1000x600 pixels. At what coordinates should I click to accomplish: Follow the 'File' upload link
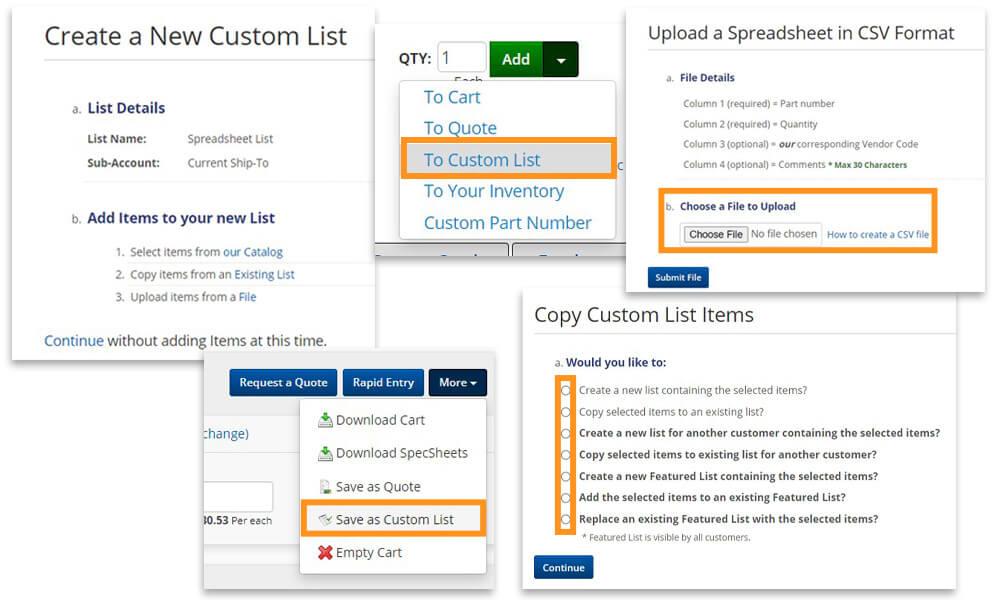click(247, 297)
